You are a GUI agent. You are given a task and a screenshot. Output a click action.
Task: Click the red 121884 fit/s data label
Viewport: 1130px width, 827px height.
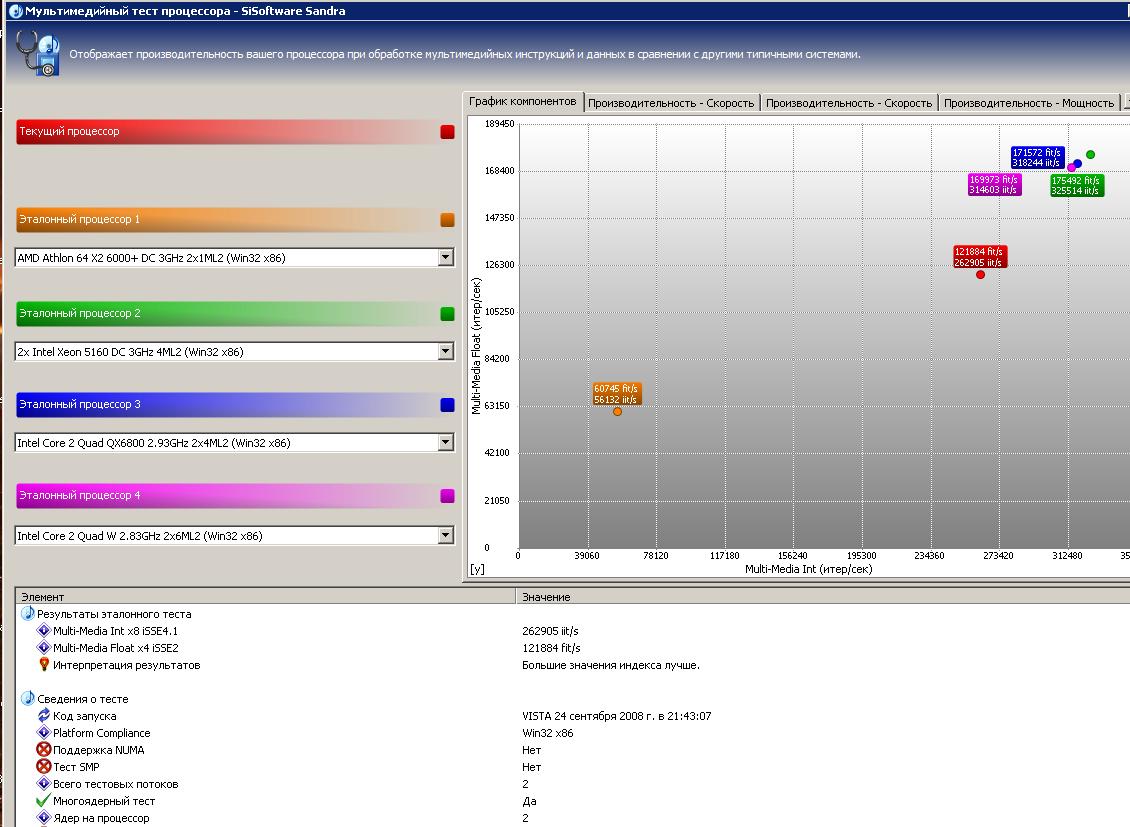[x=979, y=257]
